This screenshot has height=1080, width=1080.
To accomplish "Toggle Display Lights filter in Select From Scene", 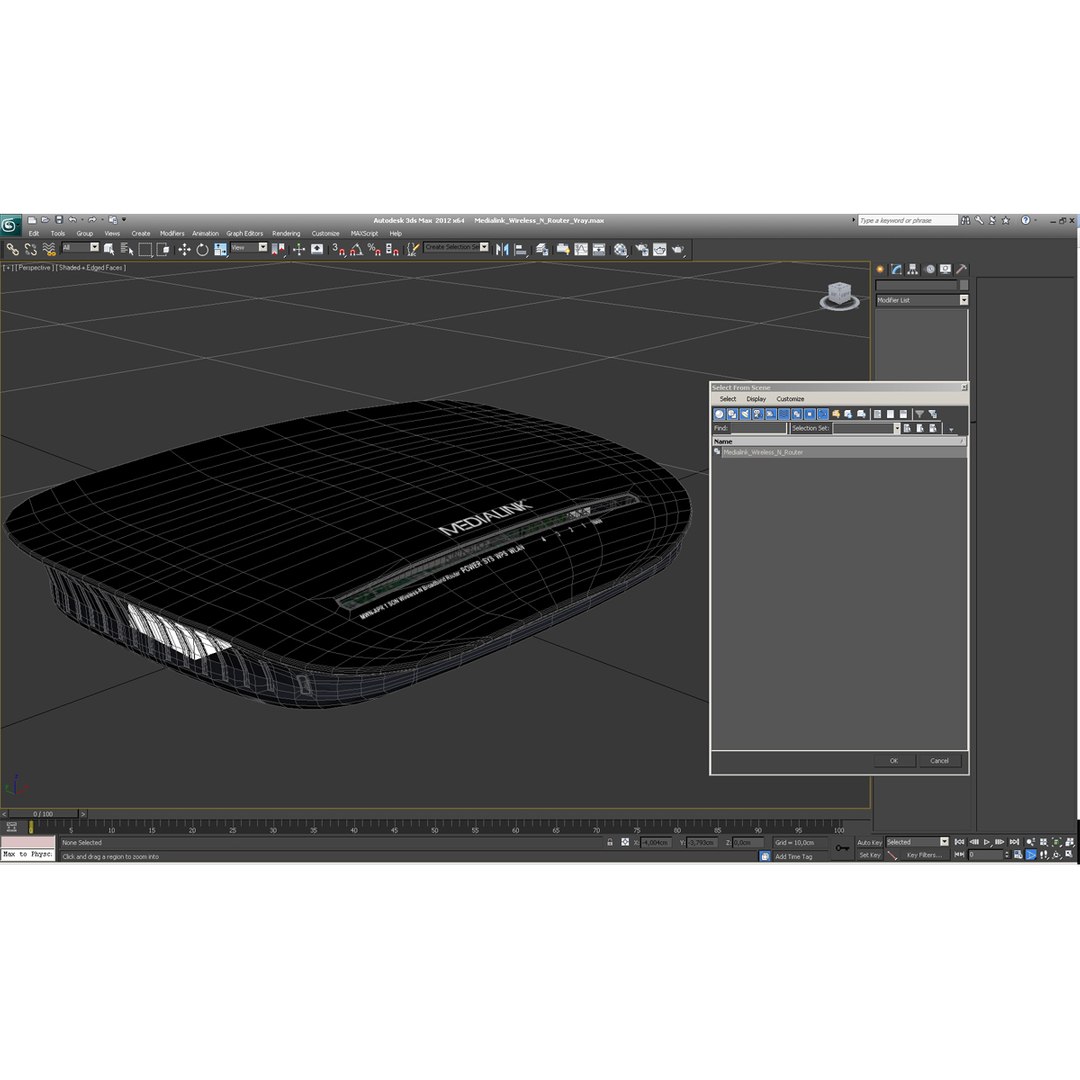I will pos(745,414).
